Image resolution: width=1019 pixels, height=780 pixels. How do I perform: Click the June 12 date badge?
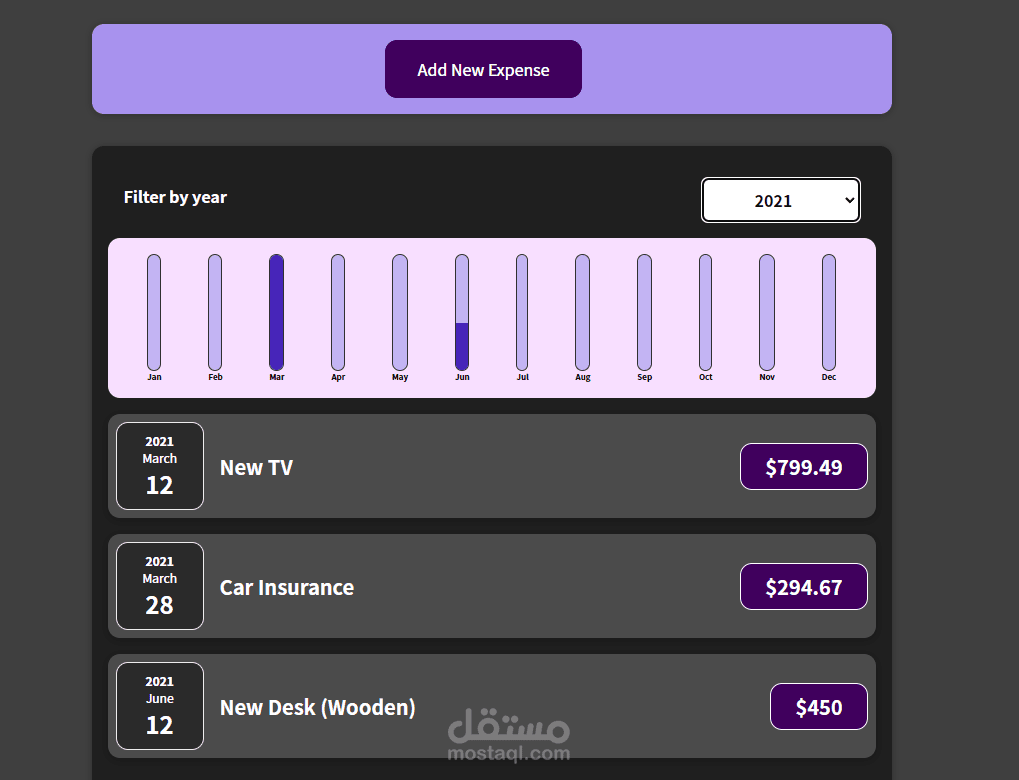tap(159, 706)
